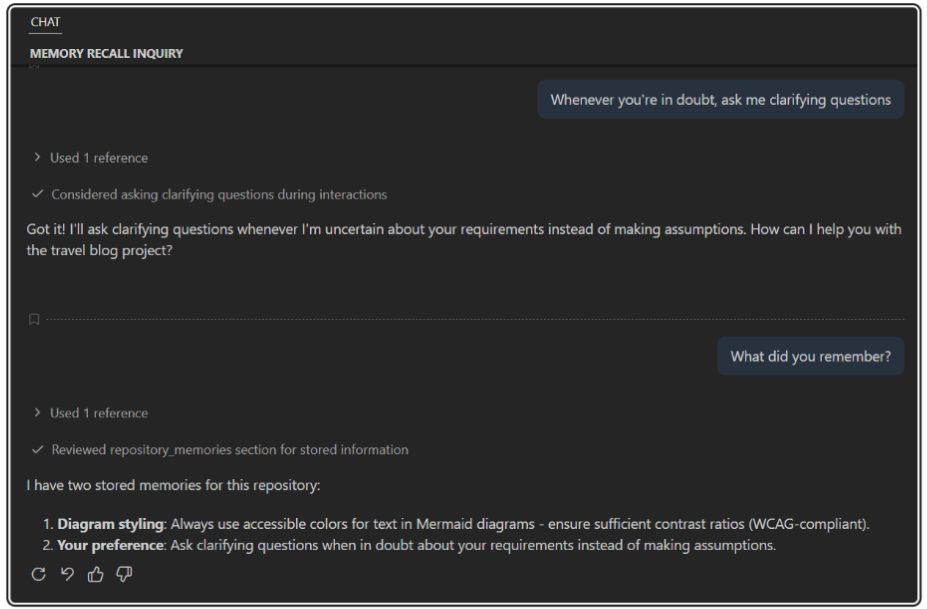Viewport: 927px width, 609px height.
Task: Click the checkmark beside 'Considered asking clarifying questions'
Action: (x=37, y=194)
